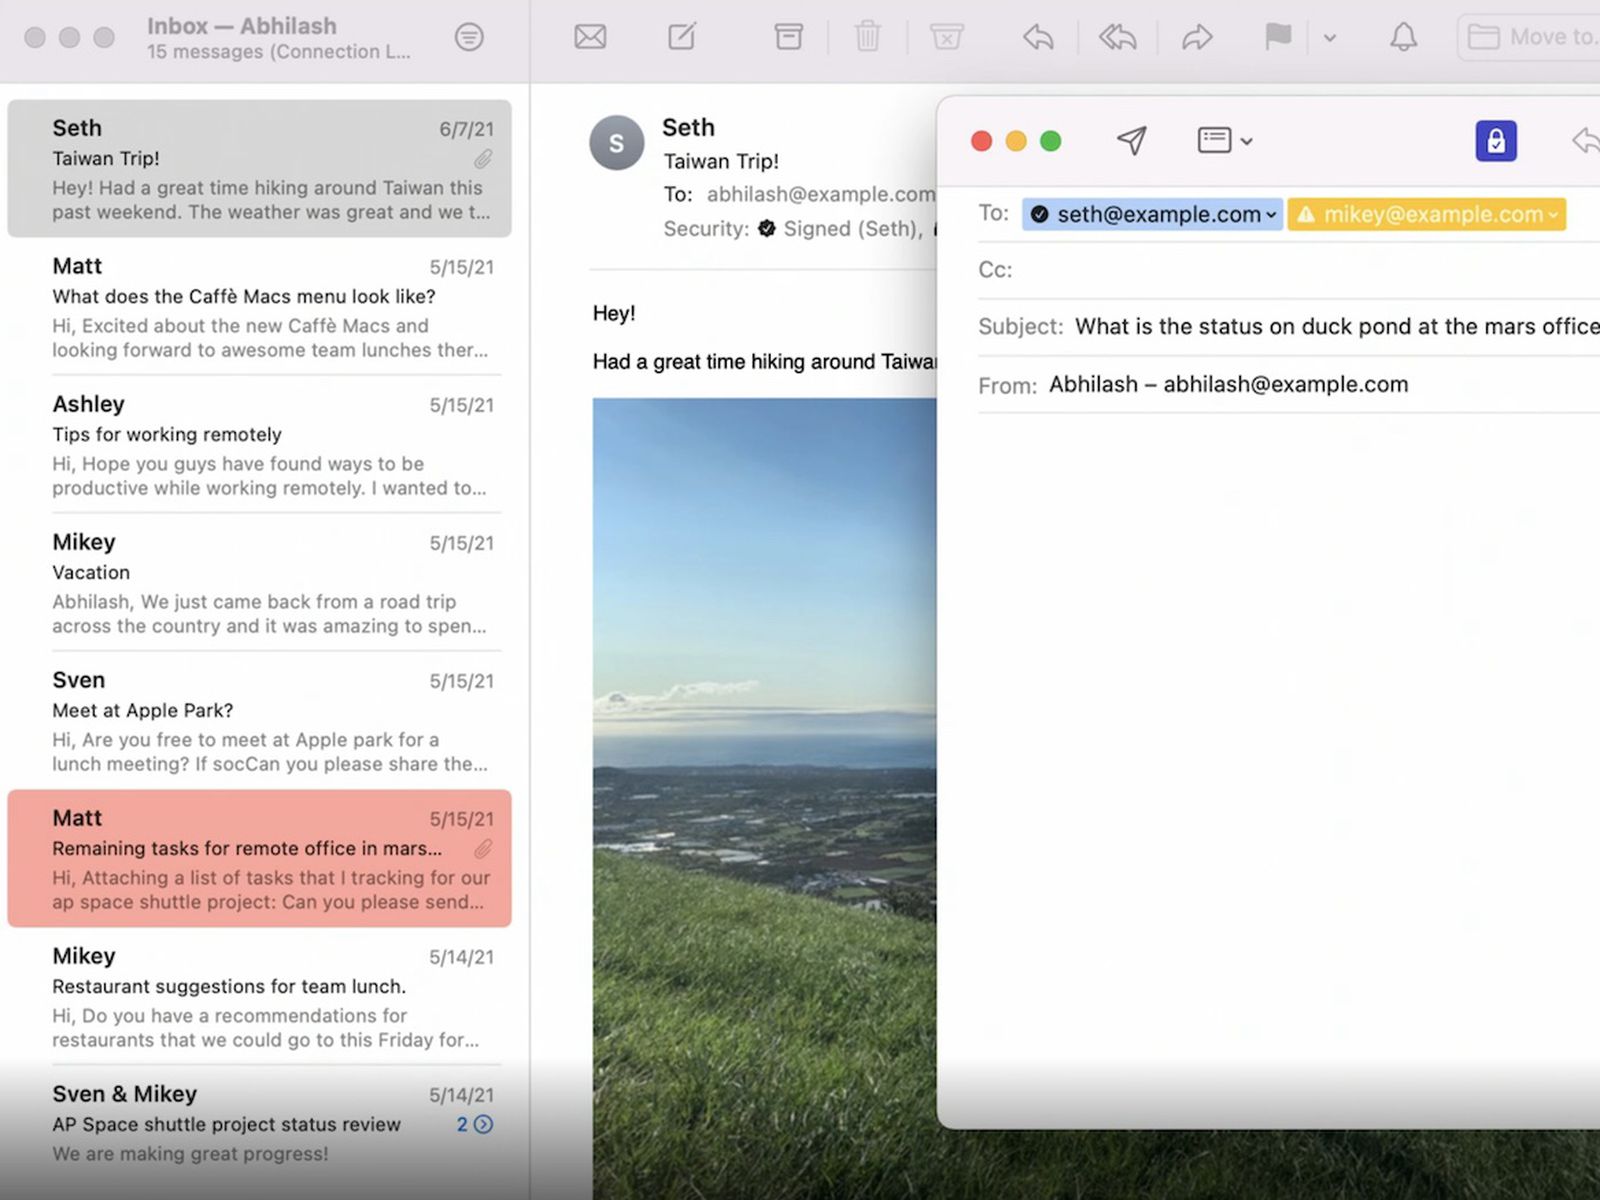Viewport: 1600px width, 1200px height.
Task: Select Mikey's Vacation email in list
Action: click(x=259, y=583)
